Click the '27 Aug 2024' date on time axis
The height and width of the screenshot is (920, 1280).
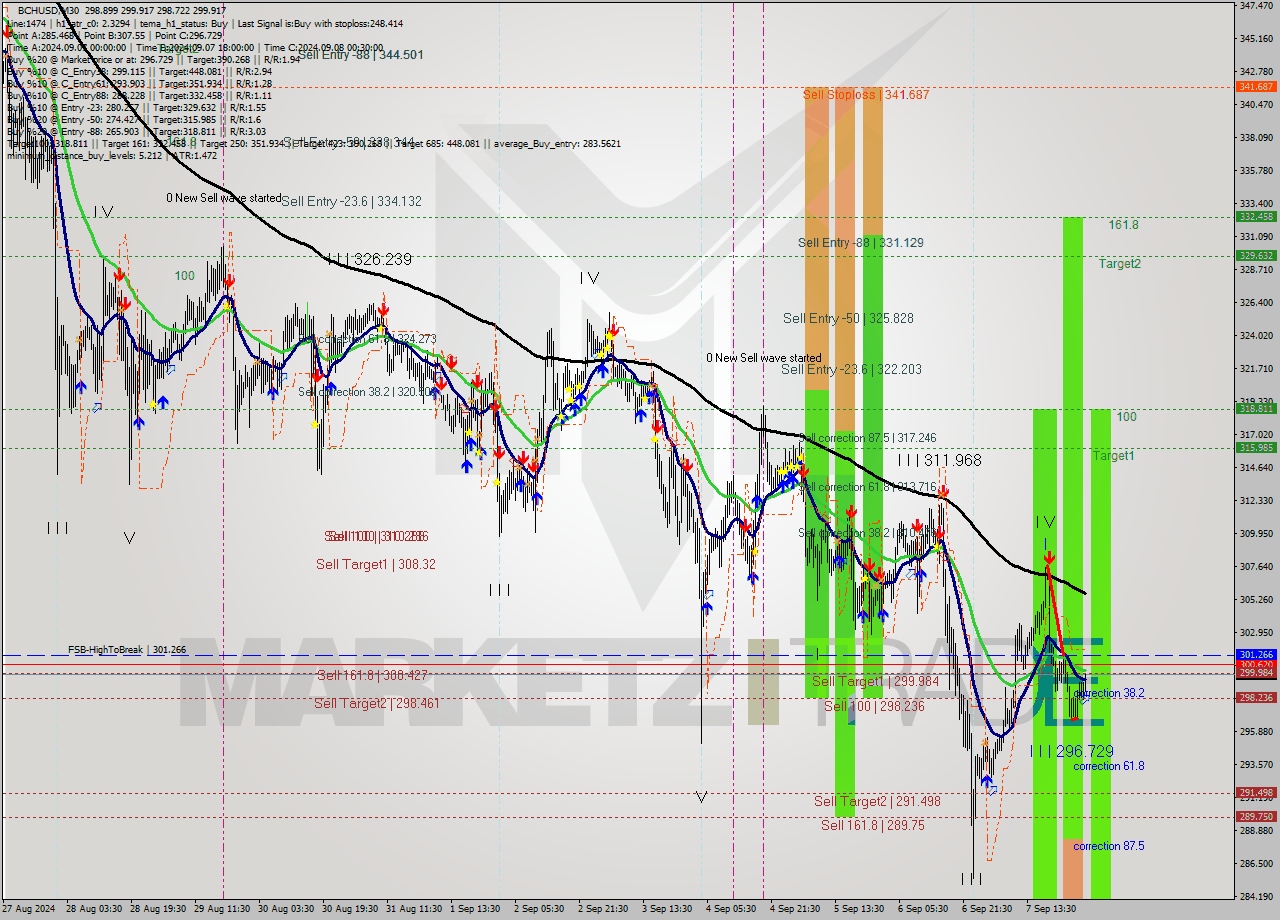coord(29,909)
